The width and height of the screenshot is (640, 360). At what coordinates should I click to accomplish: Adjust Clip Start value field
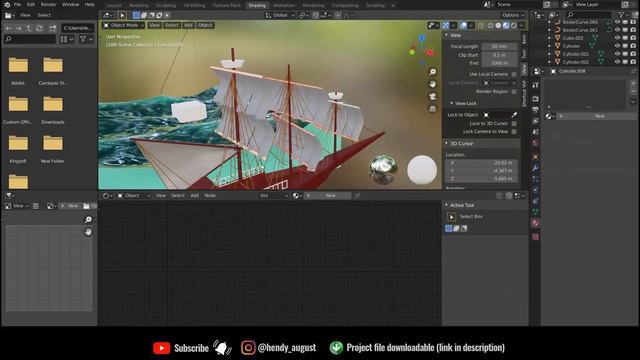500,55
